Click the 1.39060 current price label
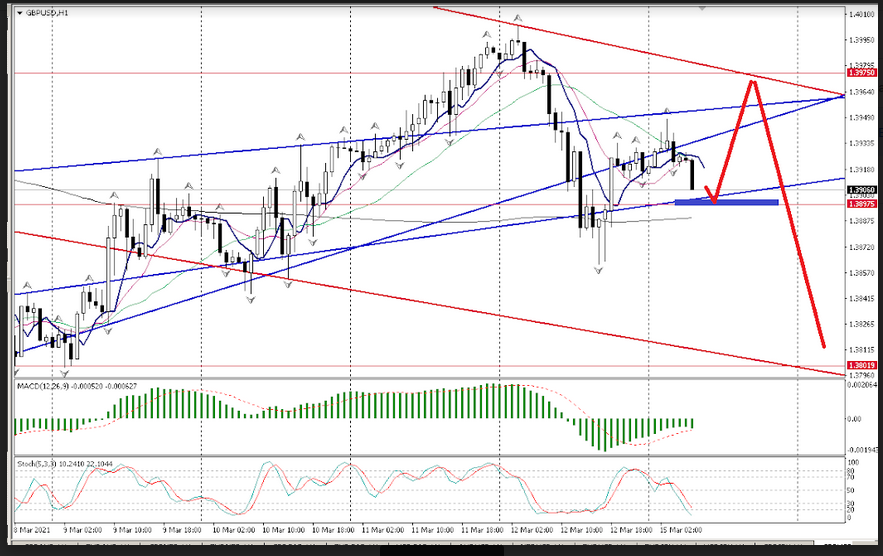 coord(860,190)
